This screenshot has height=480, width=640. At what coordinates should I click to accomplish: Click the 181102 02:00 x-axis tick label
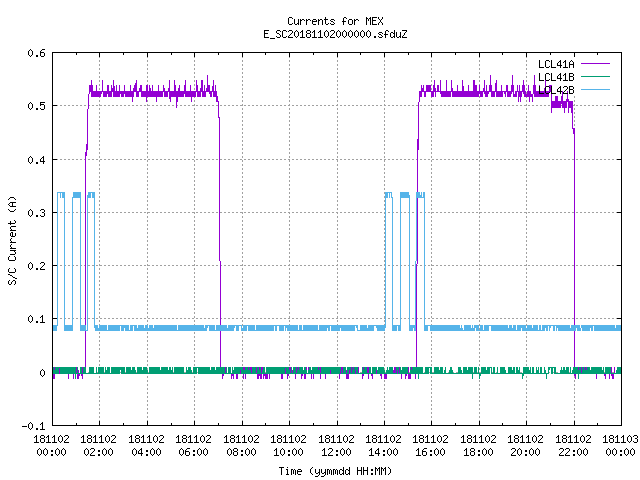pos(98,446)
